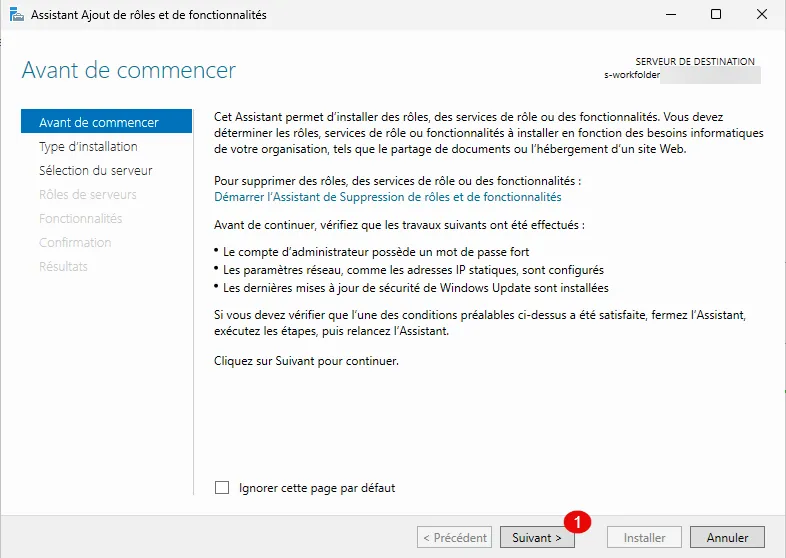Image resolution: width=786 pixels, height=558 pixels.
Task: Open the 'Sélection du serveur' step
Action: 95,171
